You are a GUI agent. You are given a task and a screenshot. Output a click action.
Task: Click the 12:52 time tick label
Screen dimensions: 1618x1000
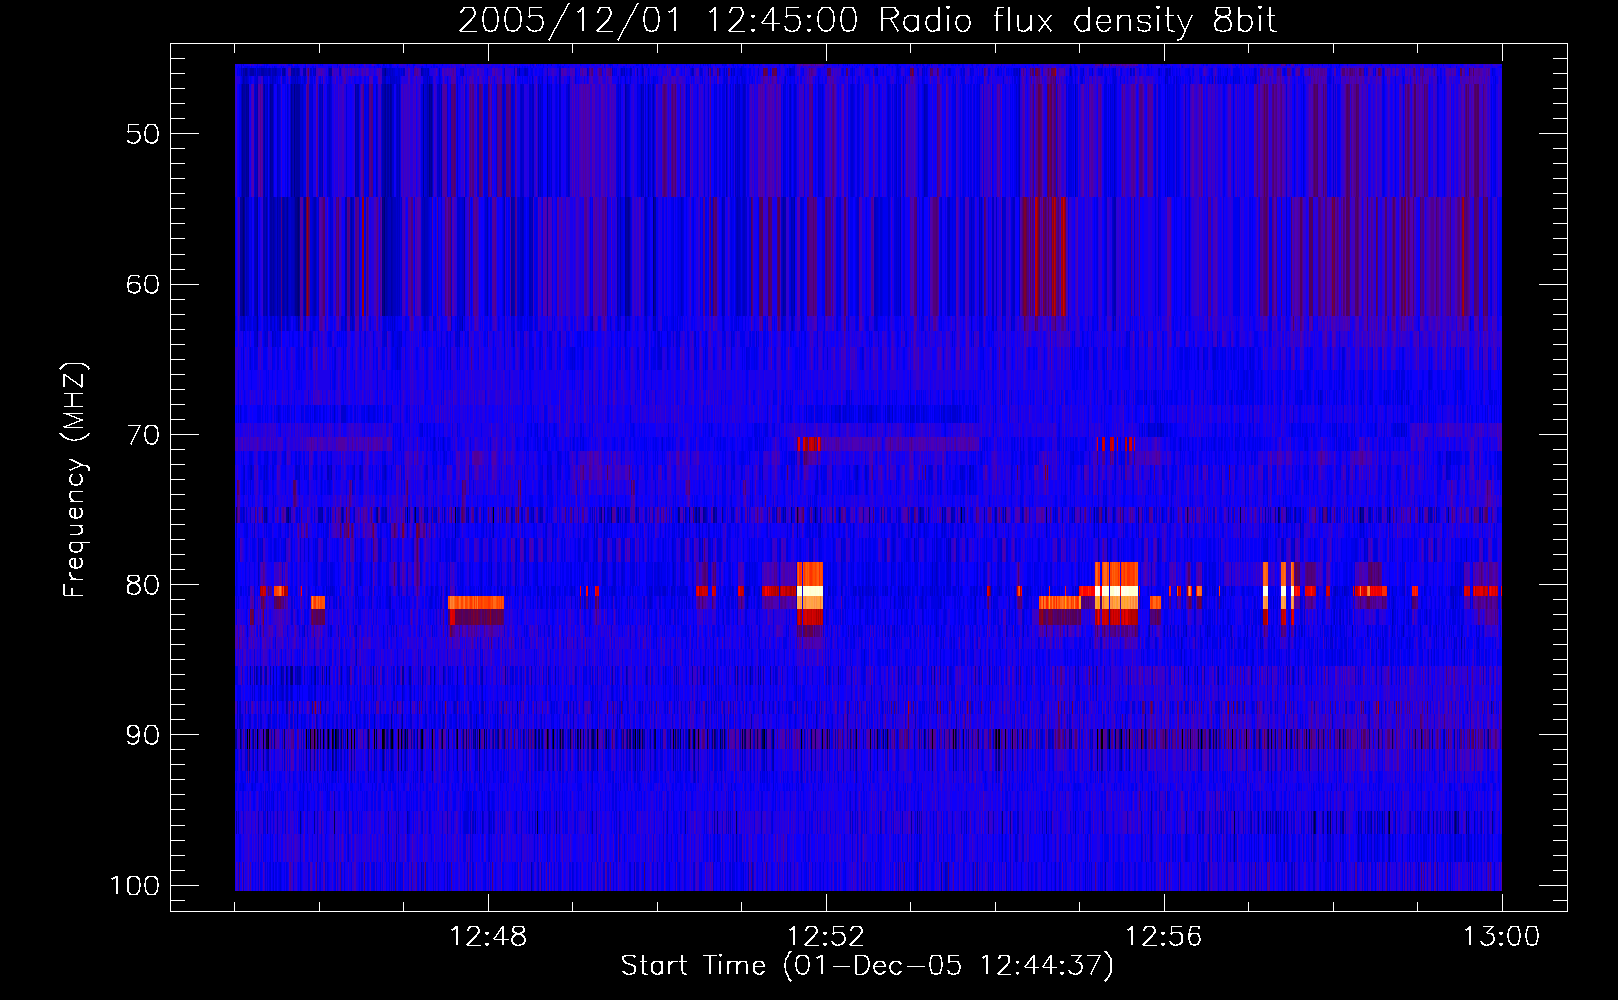pyautogui.click(x=826, y=937)
